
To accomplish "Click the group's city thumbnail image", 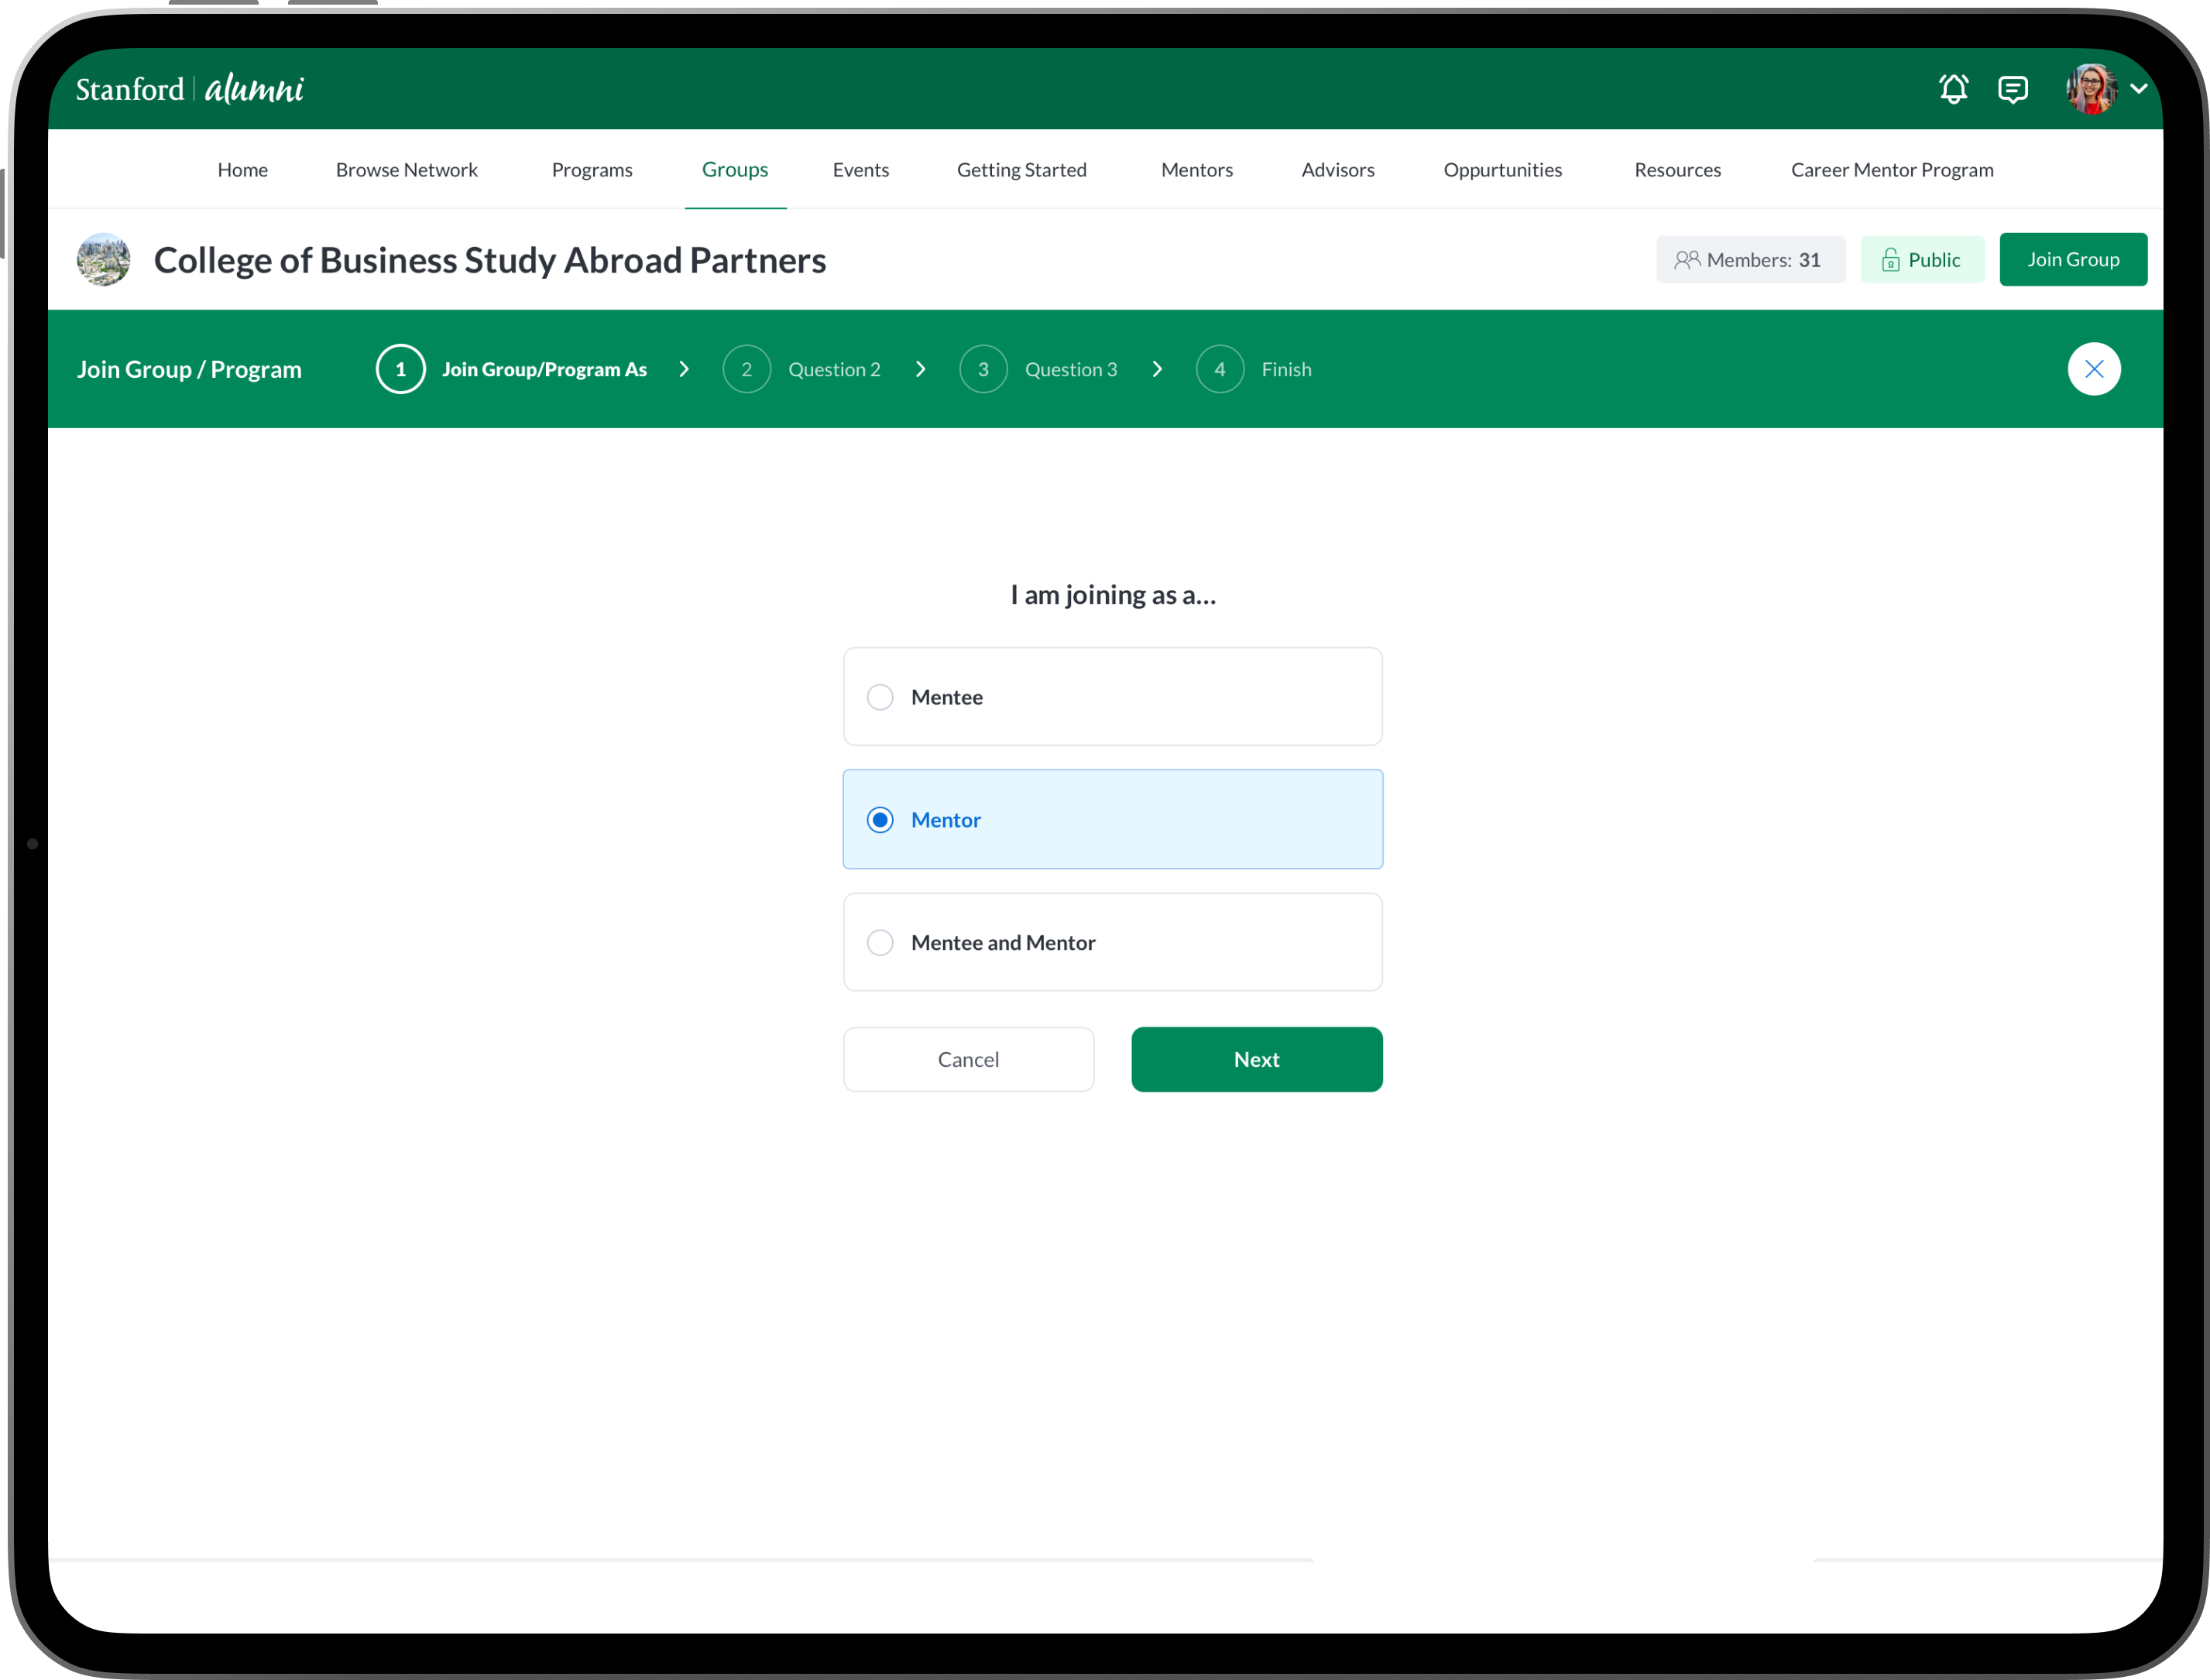I will pos(104,260).
